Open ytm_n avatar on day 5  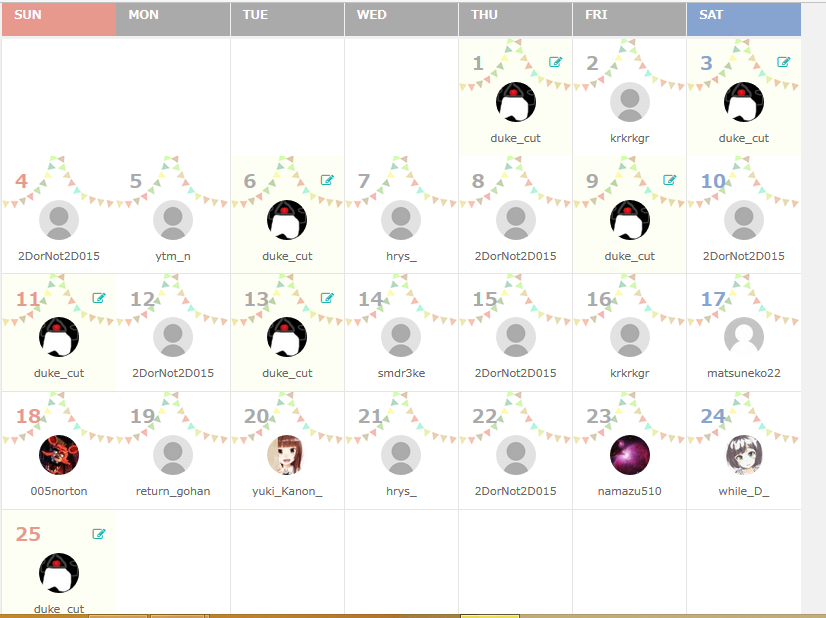tap(173, 220)
